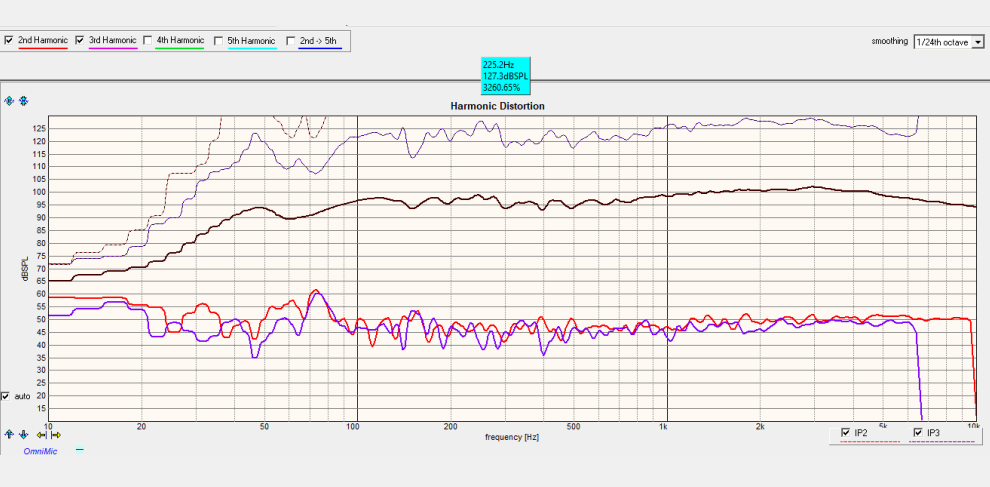Viewport: 990px width, 487px height.
Task: Shift the graph up with the cyan up arrow
Action: [9, 434]
